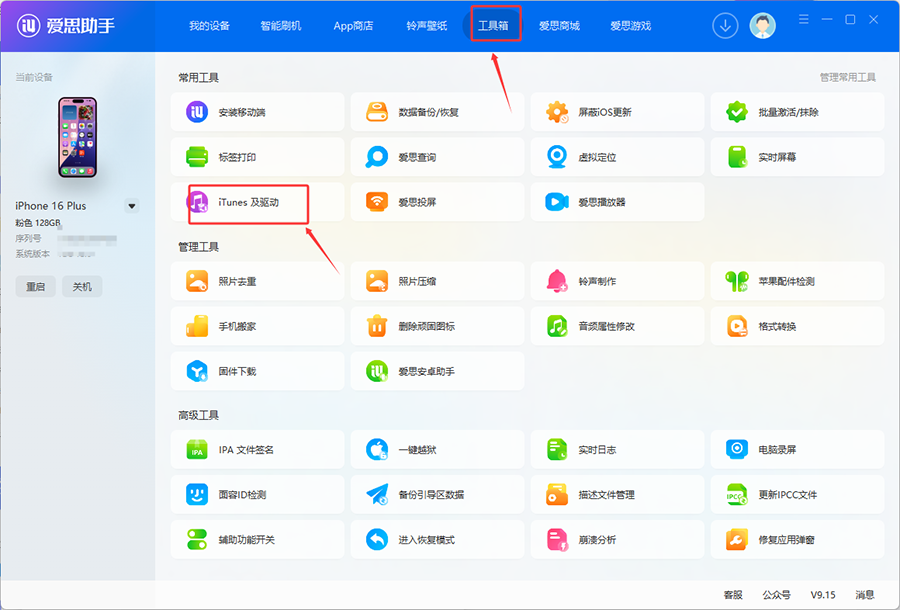Open the 实时日志 icon
The width and height of the screenshot is (900, 610).
557,449
